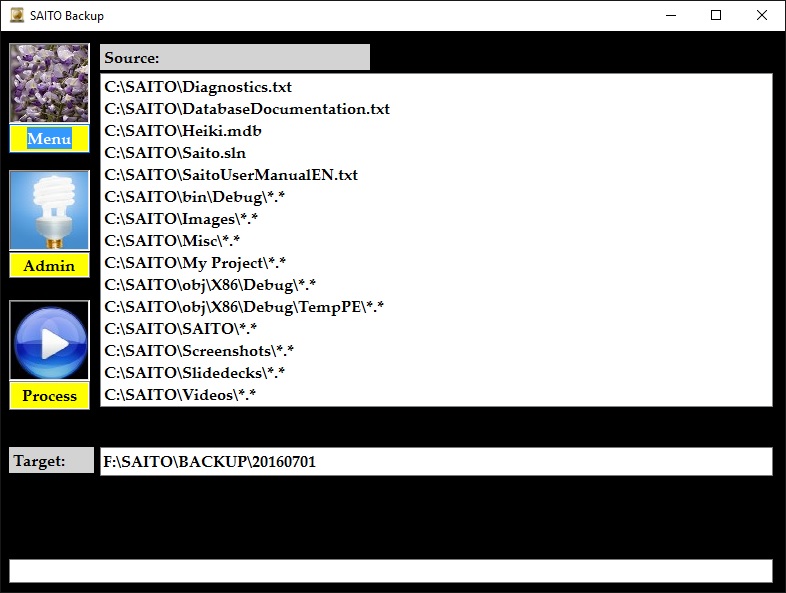Select the Heiki.mdb source entry
Viewport: 786px width, 593px height.
click(x=183, y=131)
